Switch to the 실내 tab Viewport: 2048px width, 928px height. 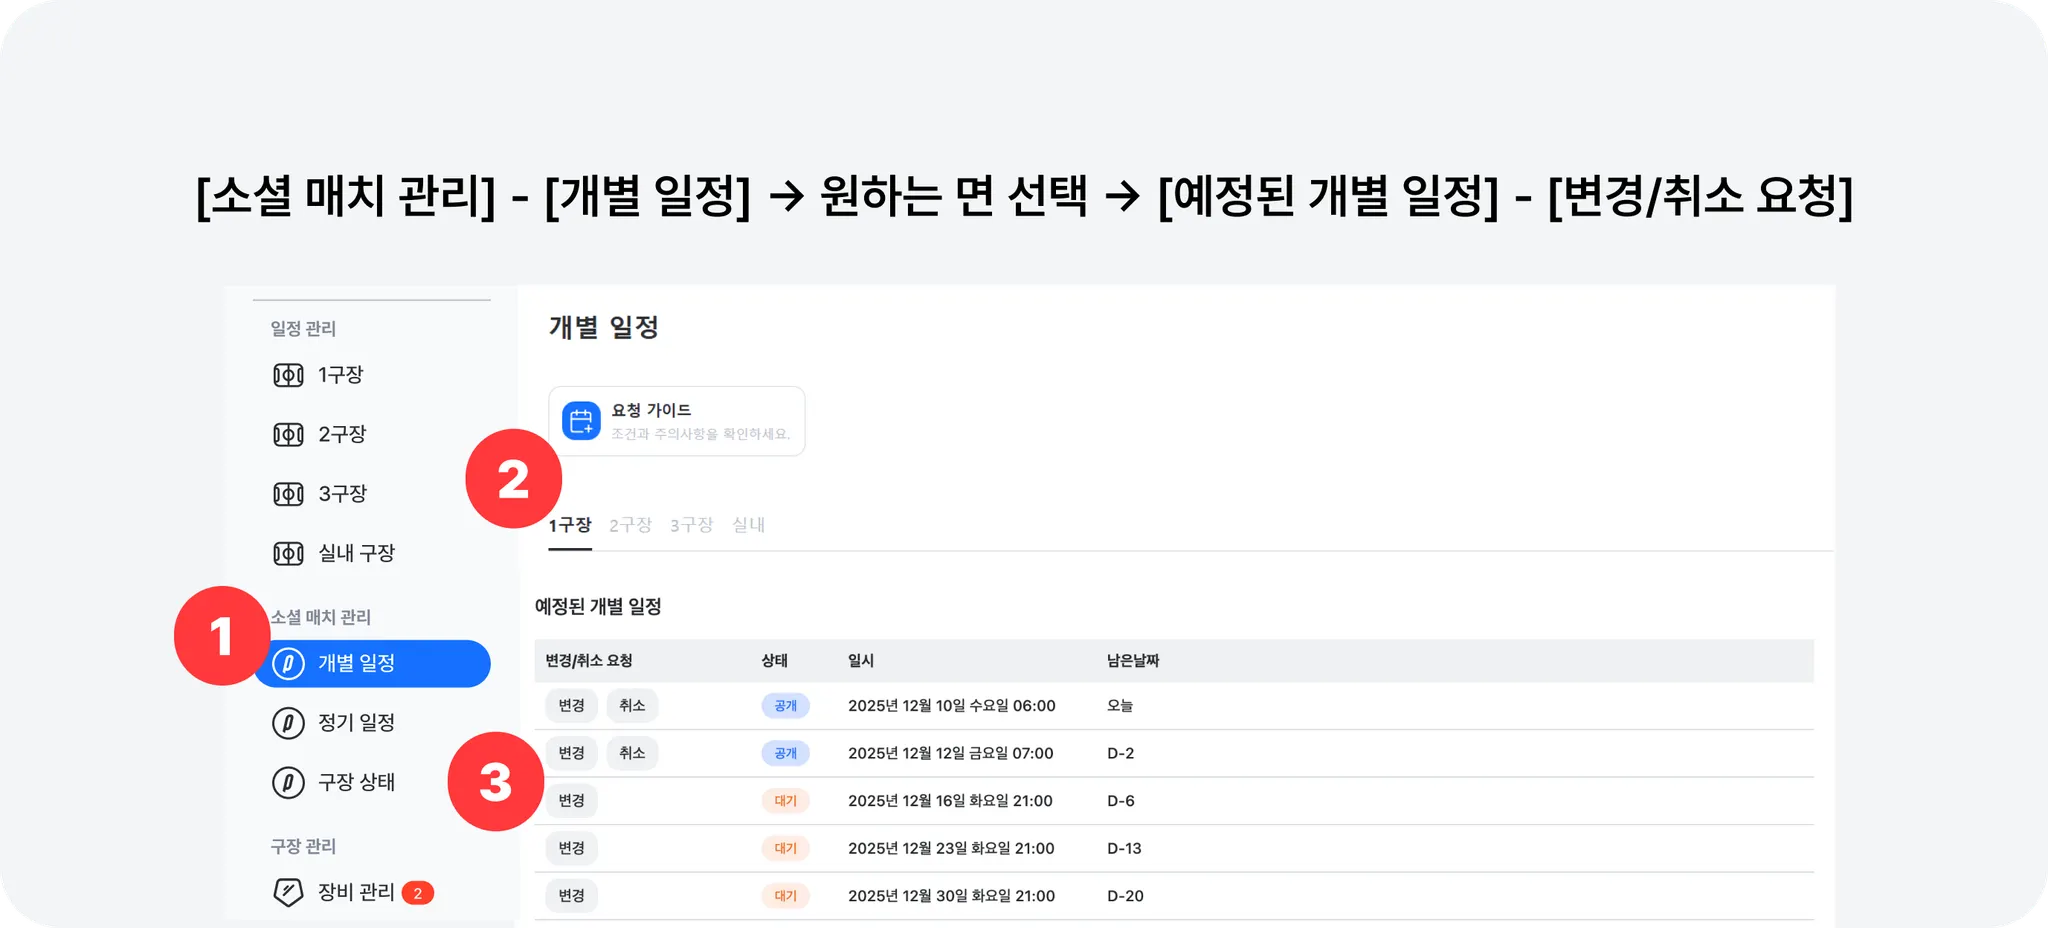point(748,525)
